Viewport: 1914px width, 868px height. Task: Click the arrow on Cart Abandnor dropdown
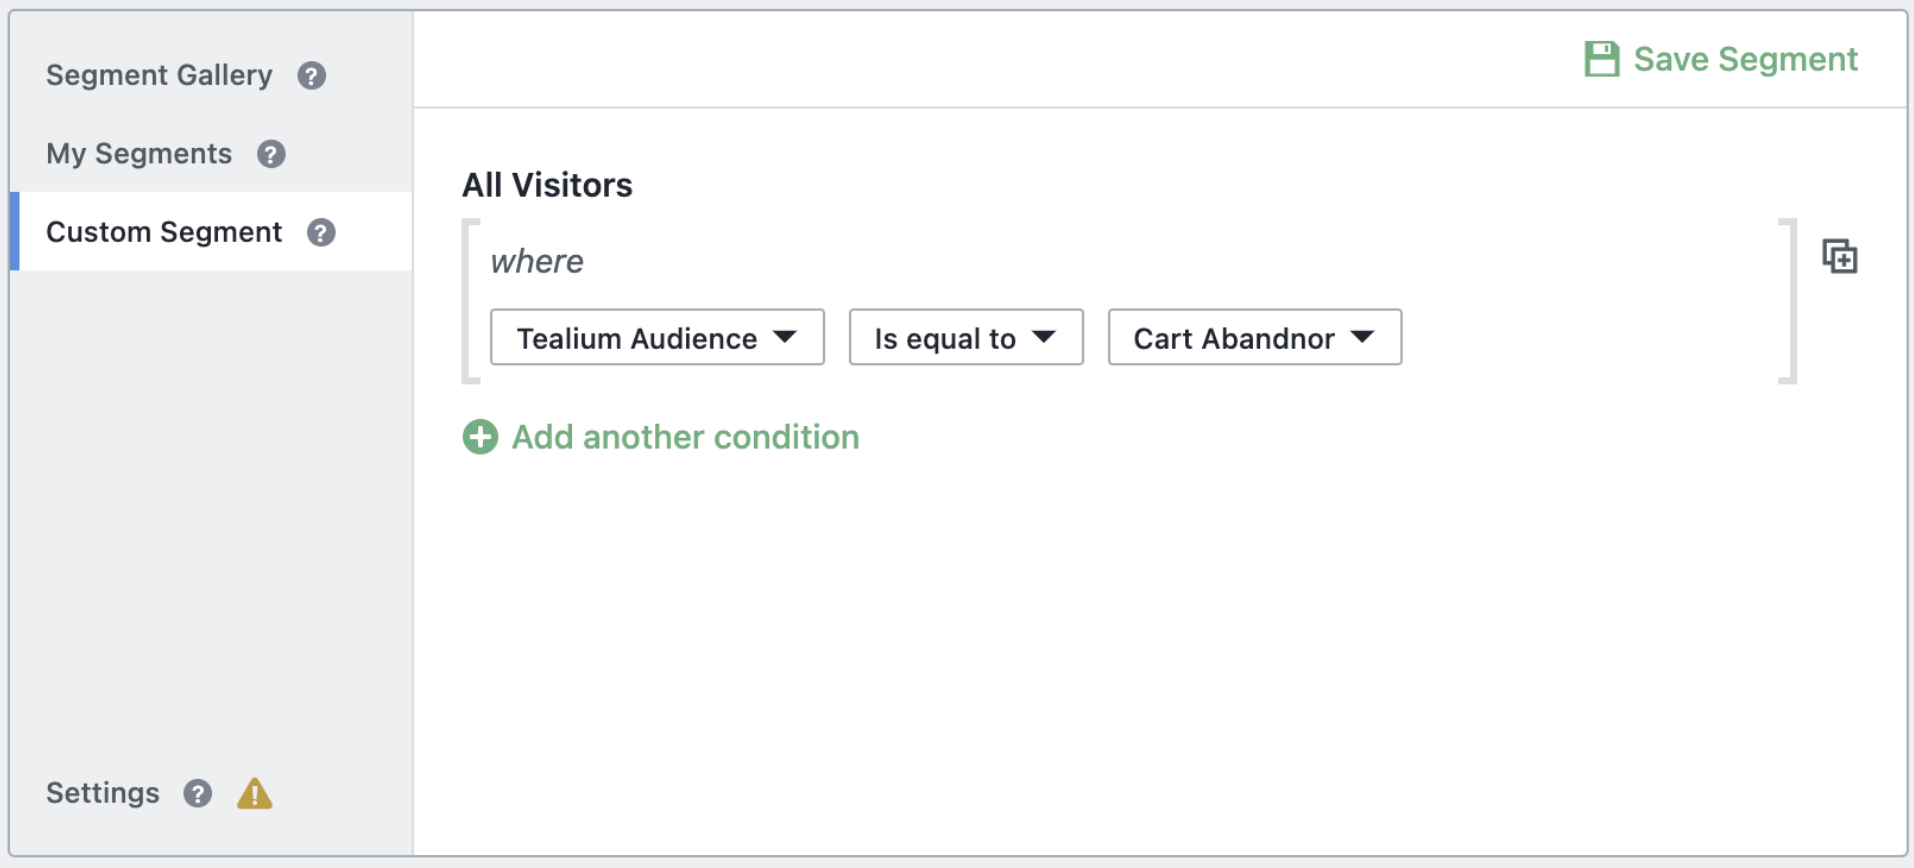coord(1363,337)
